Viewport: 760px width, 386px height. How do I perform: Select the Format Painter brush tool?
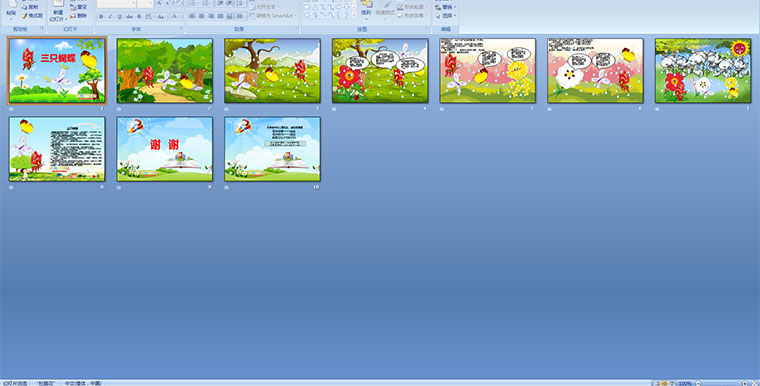click(x=32, y=16)
